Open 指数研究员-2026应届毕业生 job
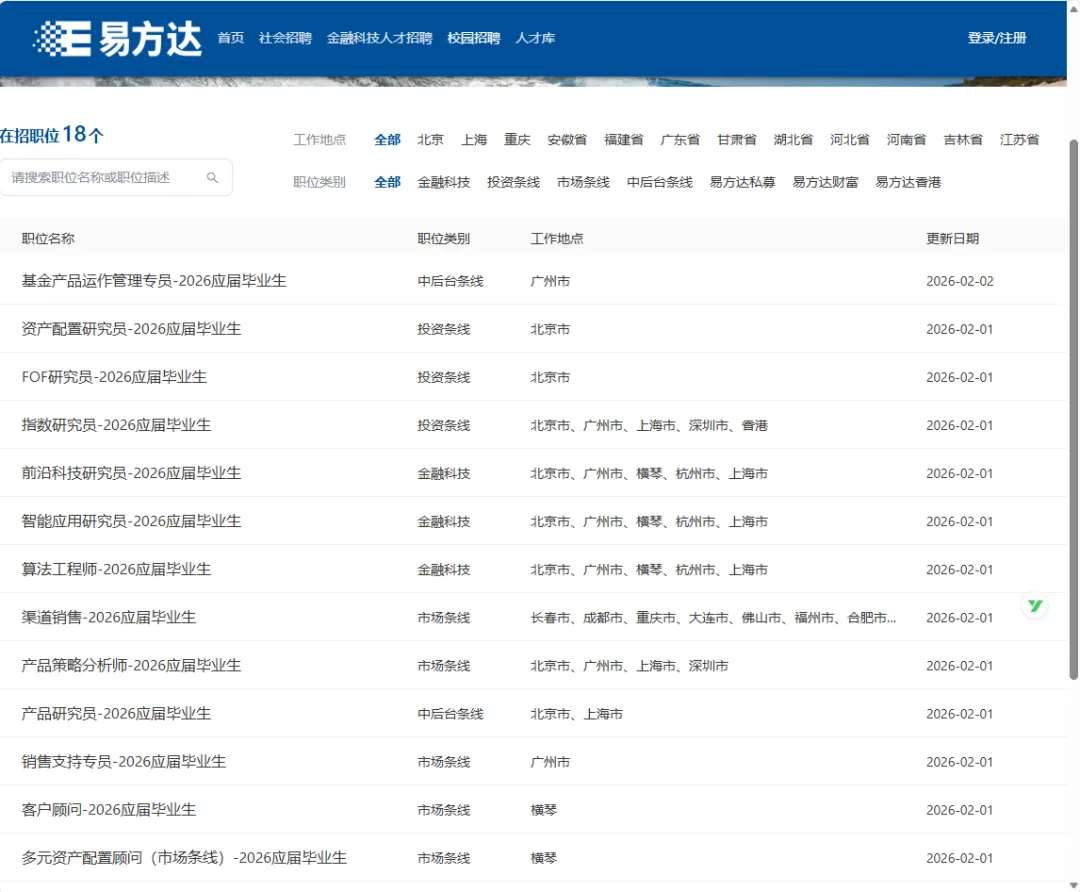This screenshot has height=892, width=1080. 116,425
